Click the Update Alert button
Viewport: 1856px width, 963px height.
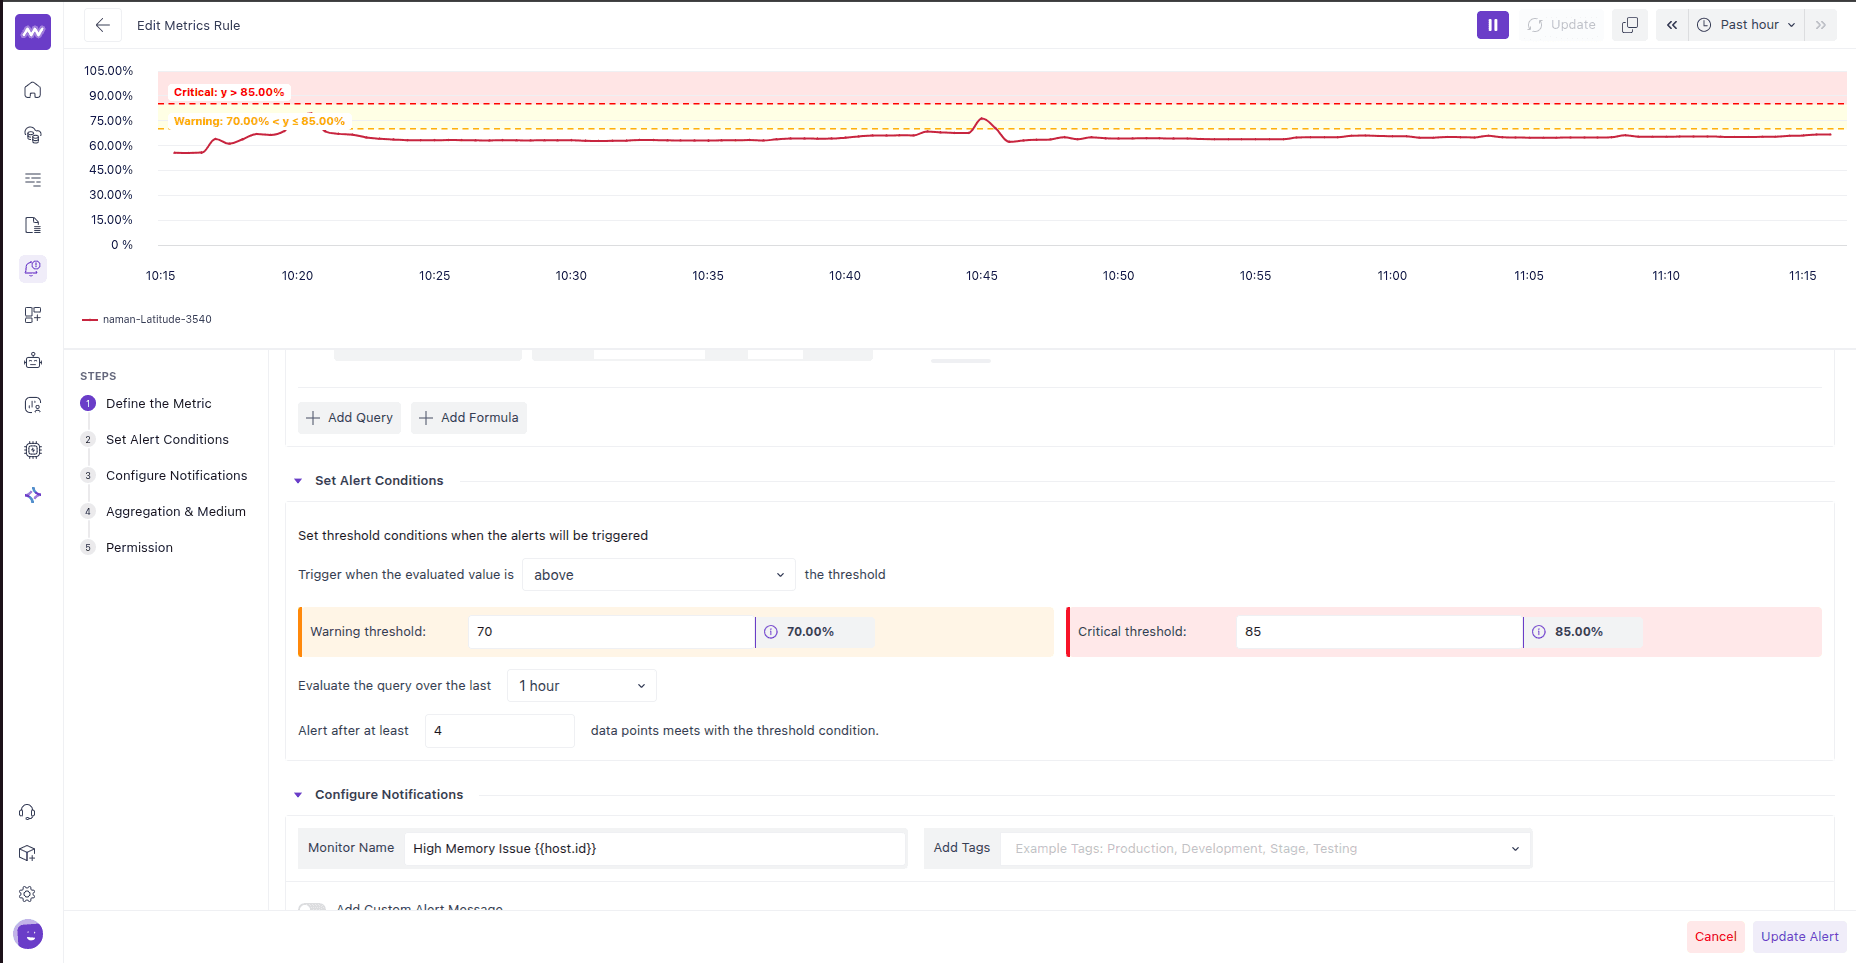tap(1799, 937)
